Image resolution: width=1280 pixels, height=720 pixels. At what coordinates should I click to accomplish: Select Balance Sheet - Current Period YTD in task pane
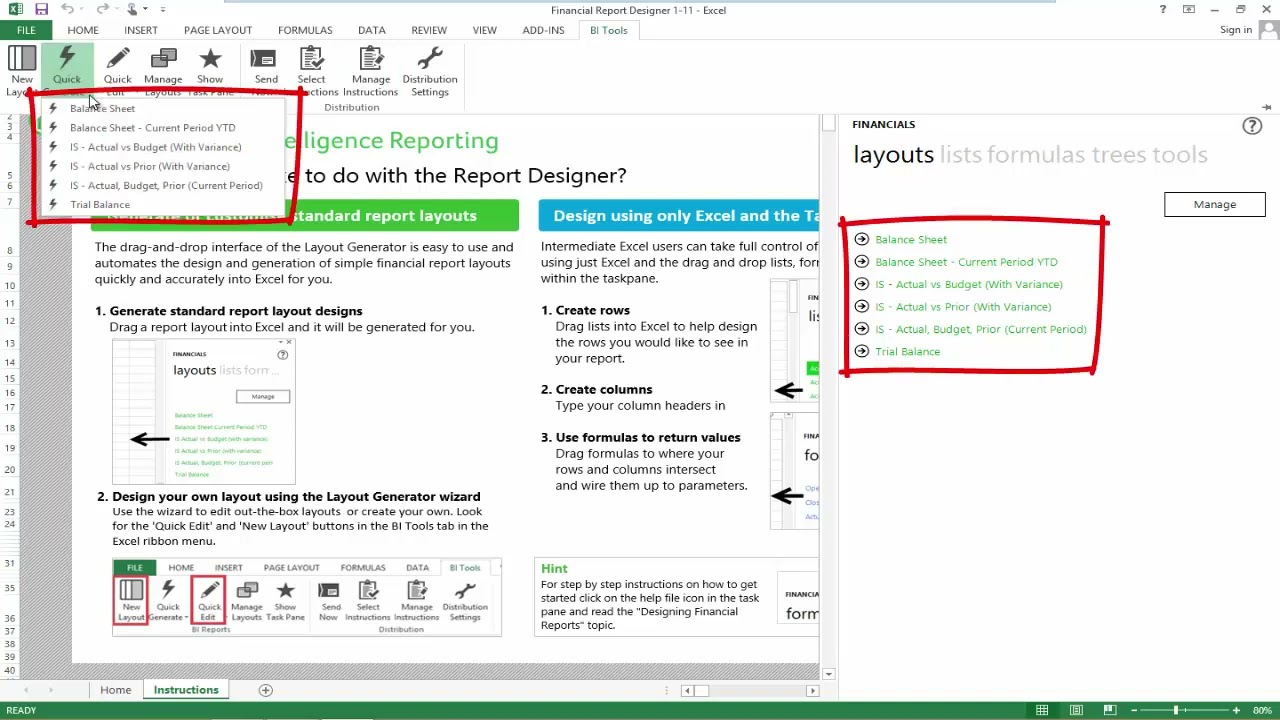coord(966,262)
